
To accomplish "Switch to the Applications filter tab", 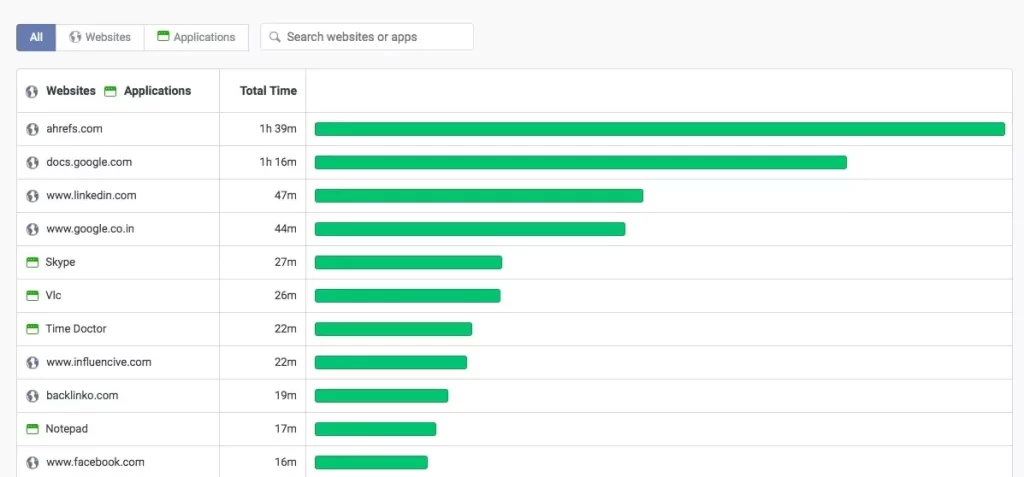I will 196,37.
